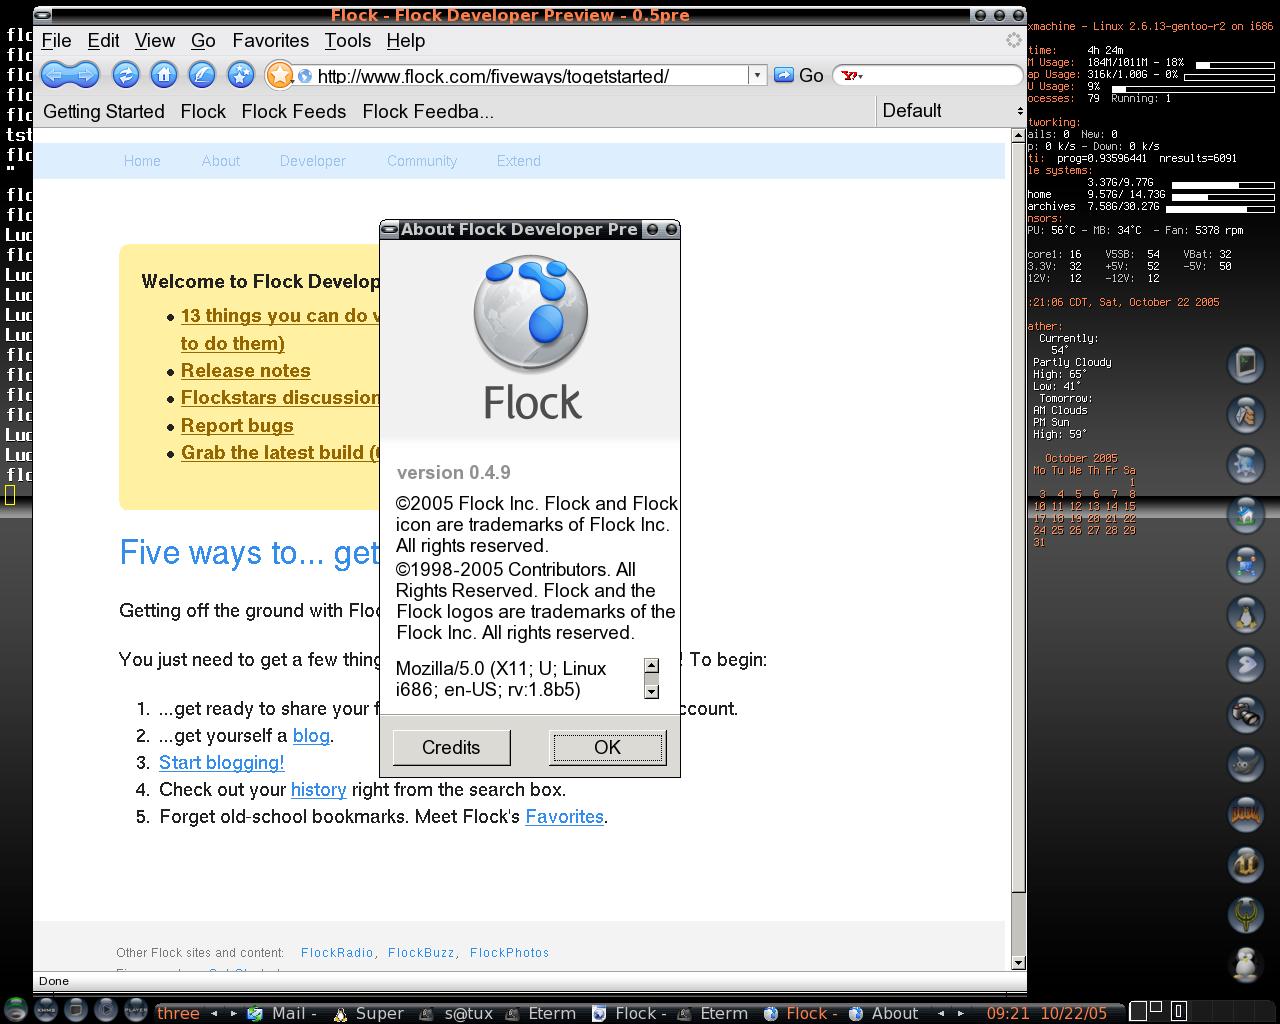Star this page with the orange star
1280x1024 pixels.
(280, 75)
